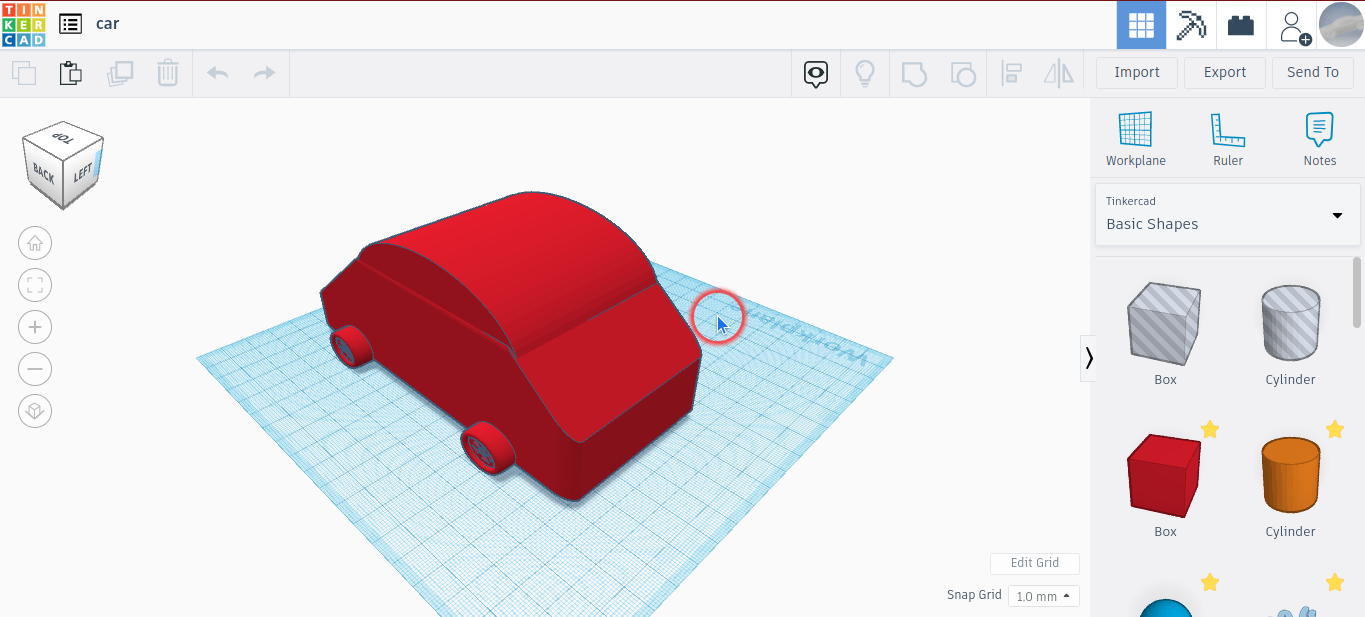
Task: Open the Tinkercad designs dashboard tab
Action: coord(1141,25)
